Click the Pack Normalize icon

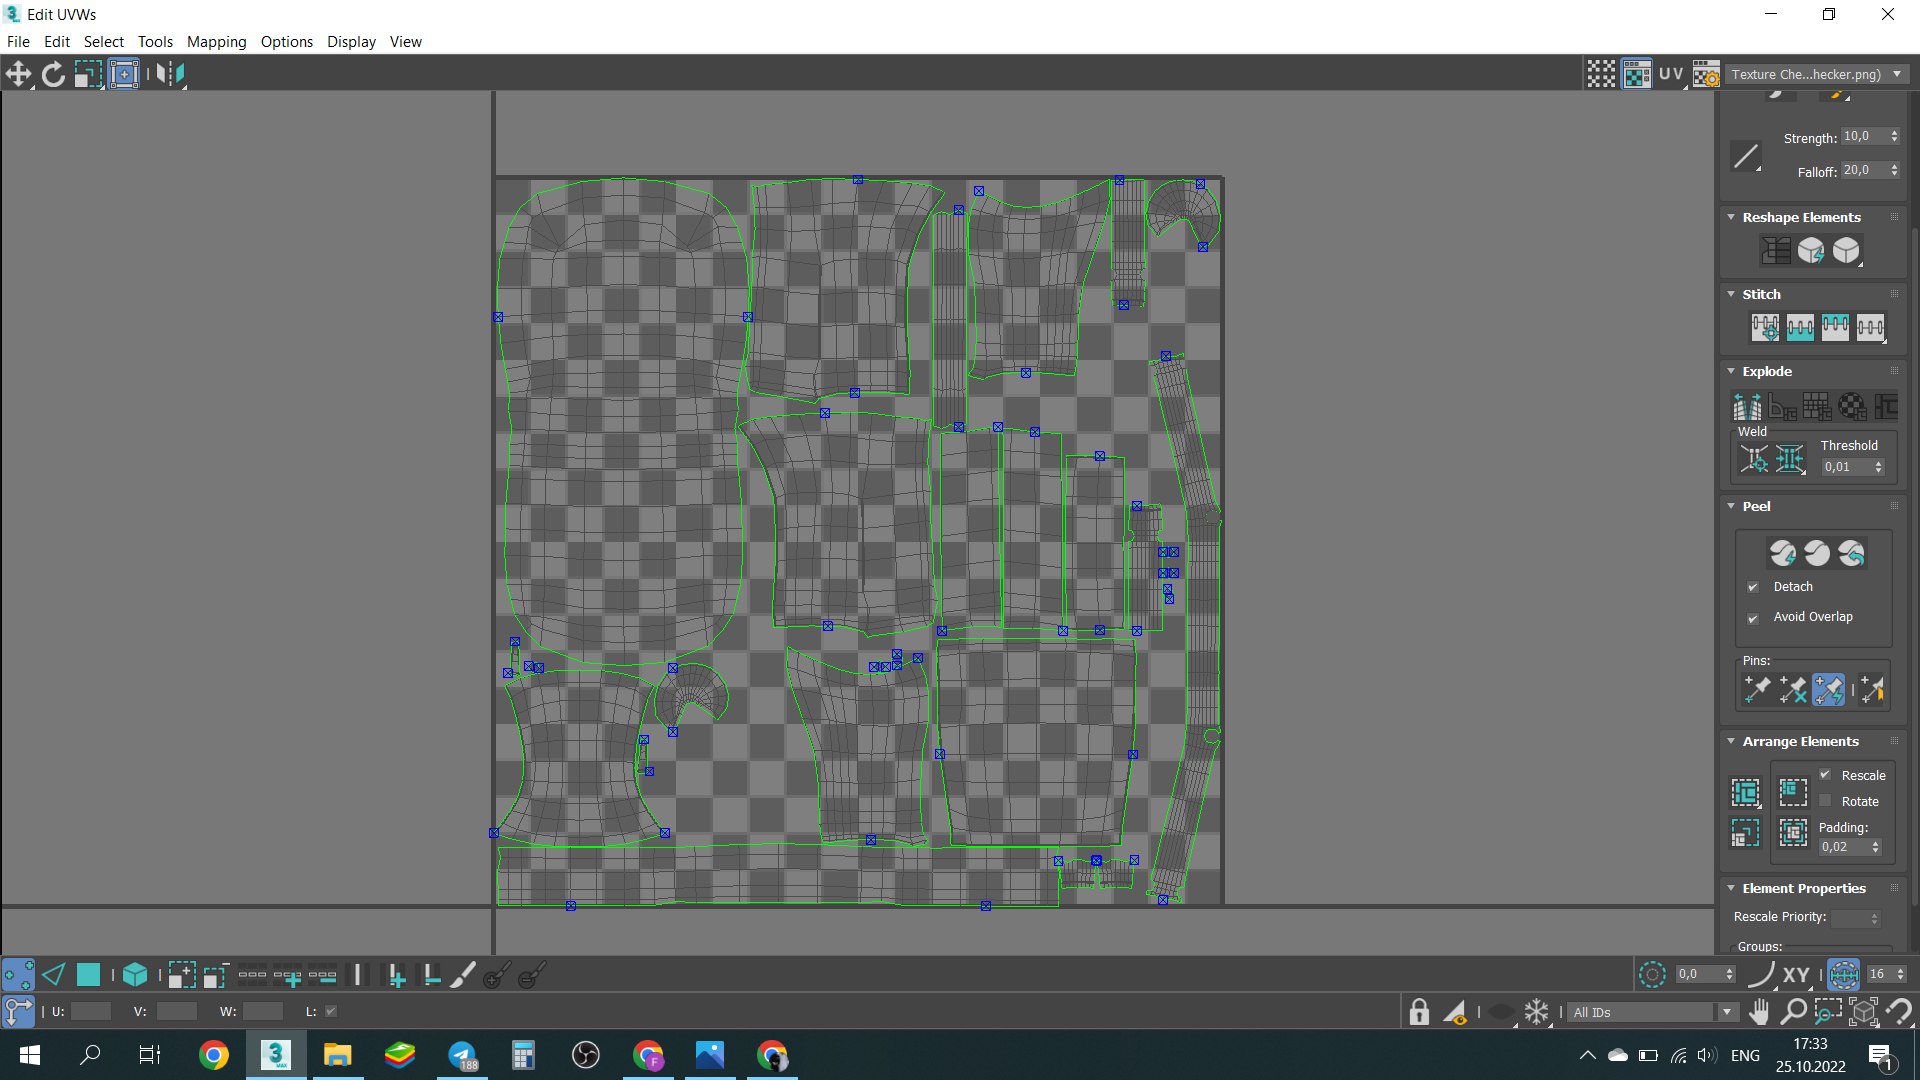click(x=1793, y=832)
